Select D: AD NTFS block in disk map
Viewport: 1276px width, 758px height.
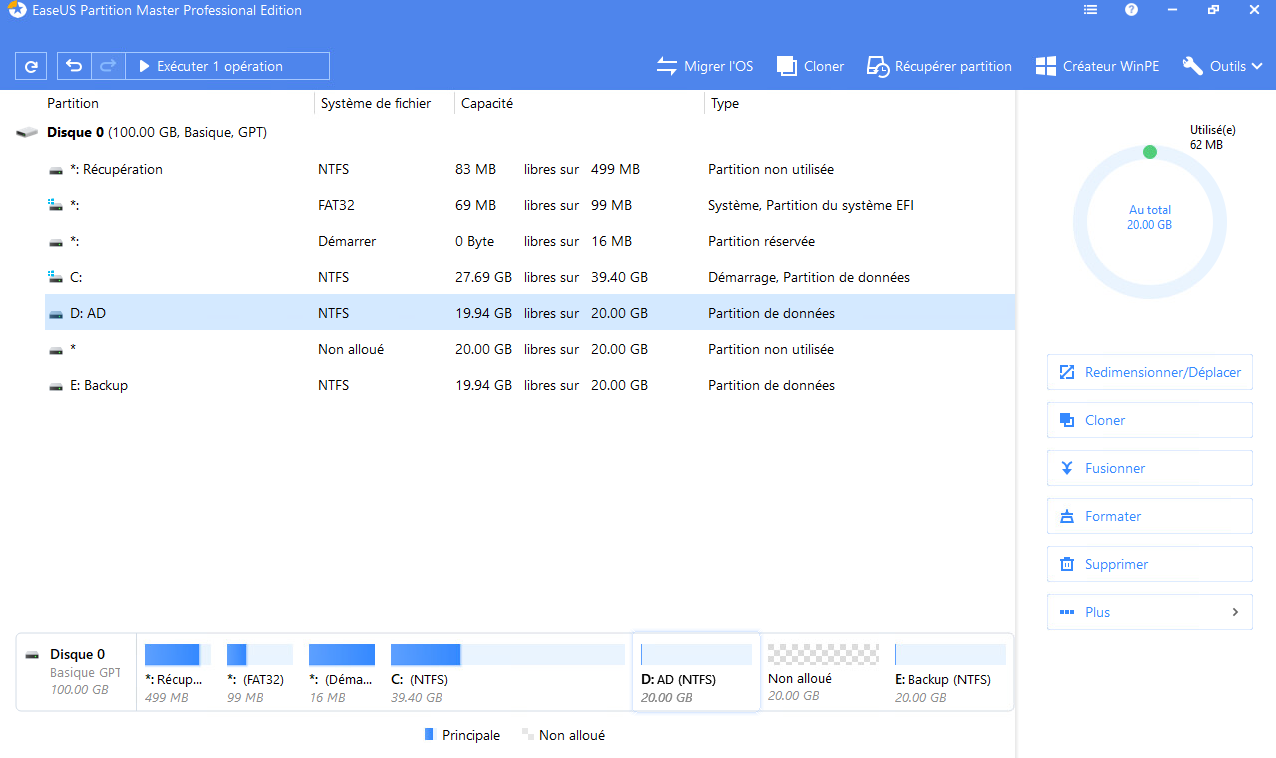[696, 672]
